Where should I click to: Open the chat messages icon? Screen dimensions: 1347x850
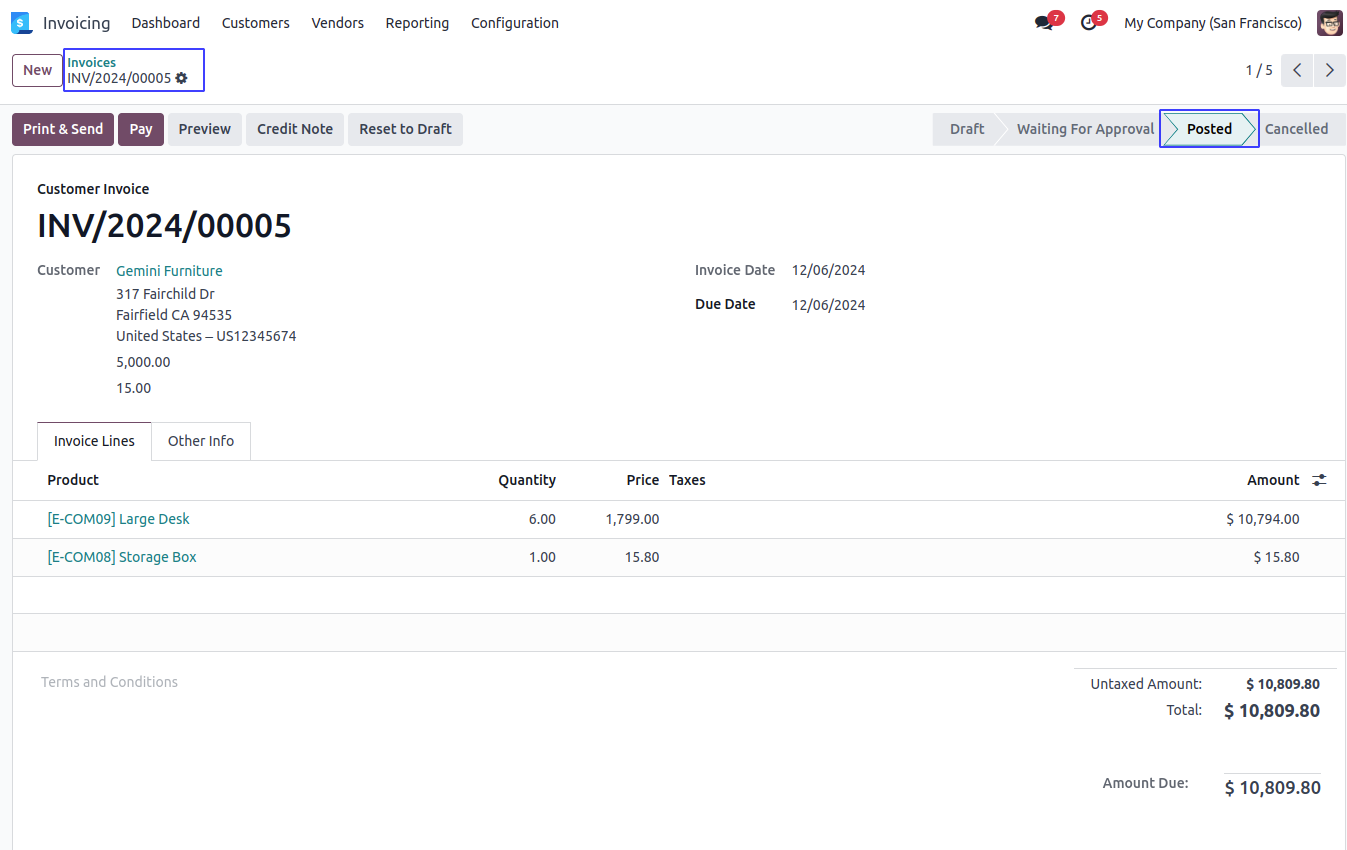point(1044,23)
